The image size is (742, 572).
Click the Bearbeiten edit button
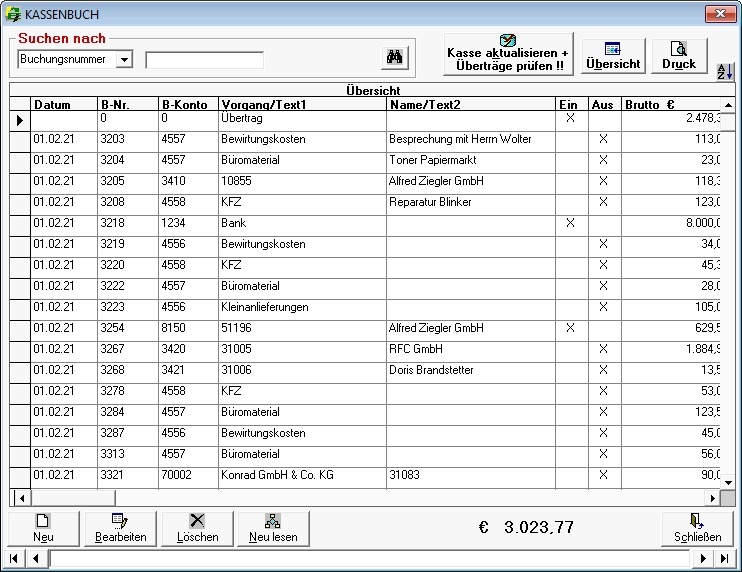(x=120, y=528)
